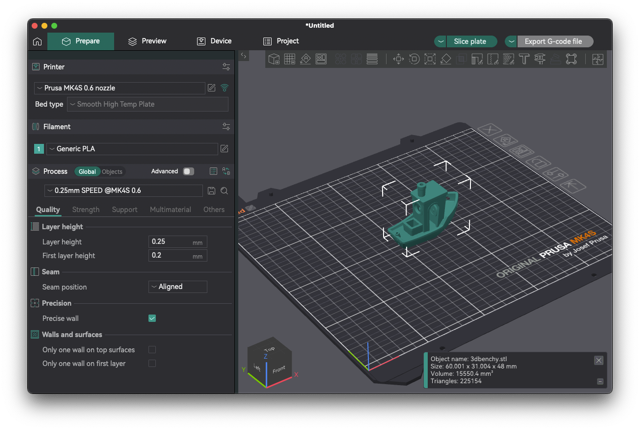
Task: Click the printer Wi-Fi connection icon
Action: point(224,88)
